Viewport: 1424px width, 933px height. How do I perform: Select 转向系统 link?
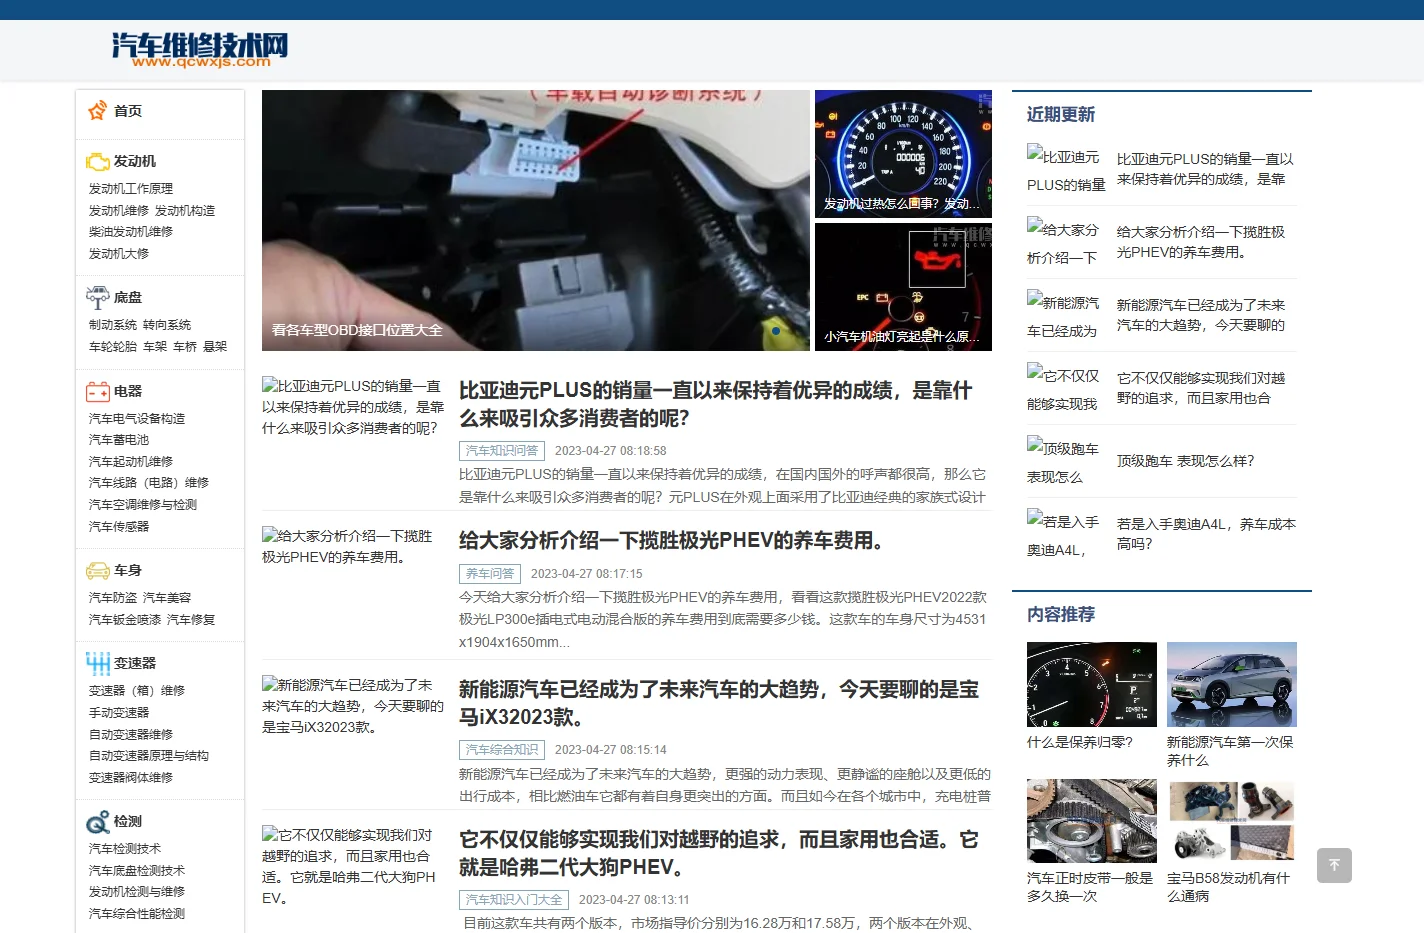click(167, 325)
